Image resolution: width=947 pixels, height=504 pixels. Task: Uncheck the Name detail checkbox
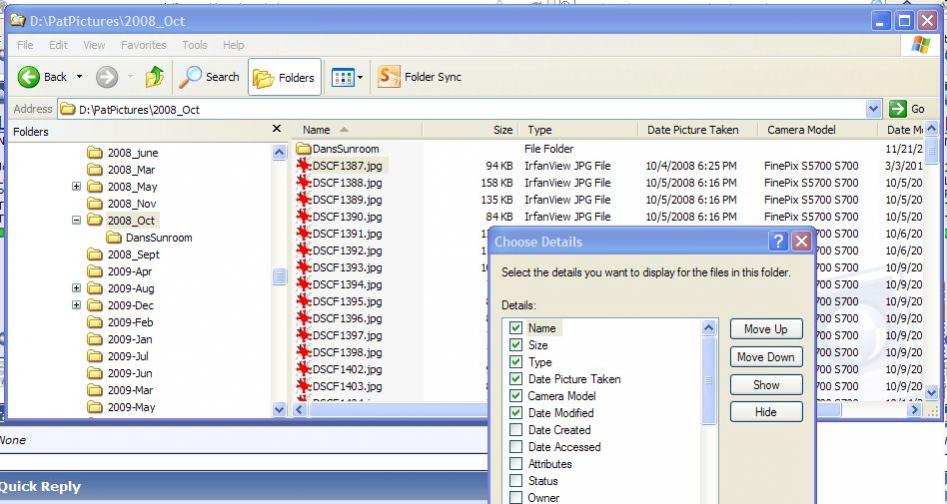(515, 328)
